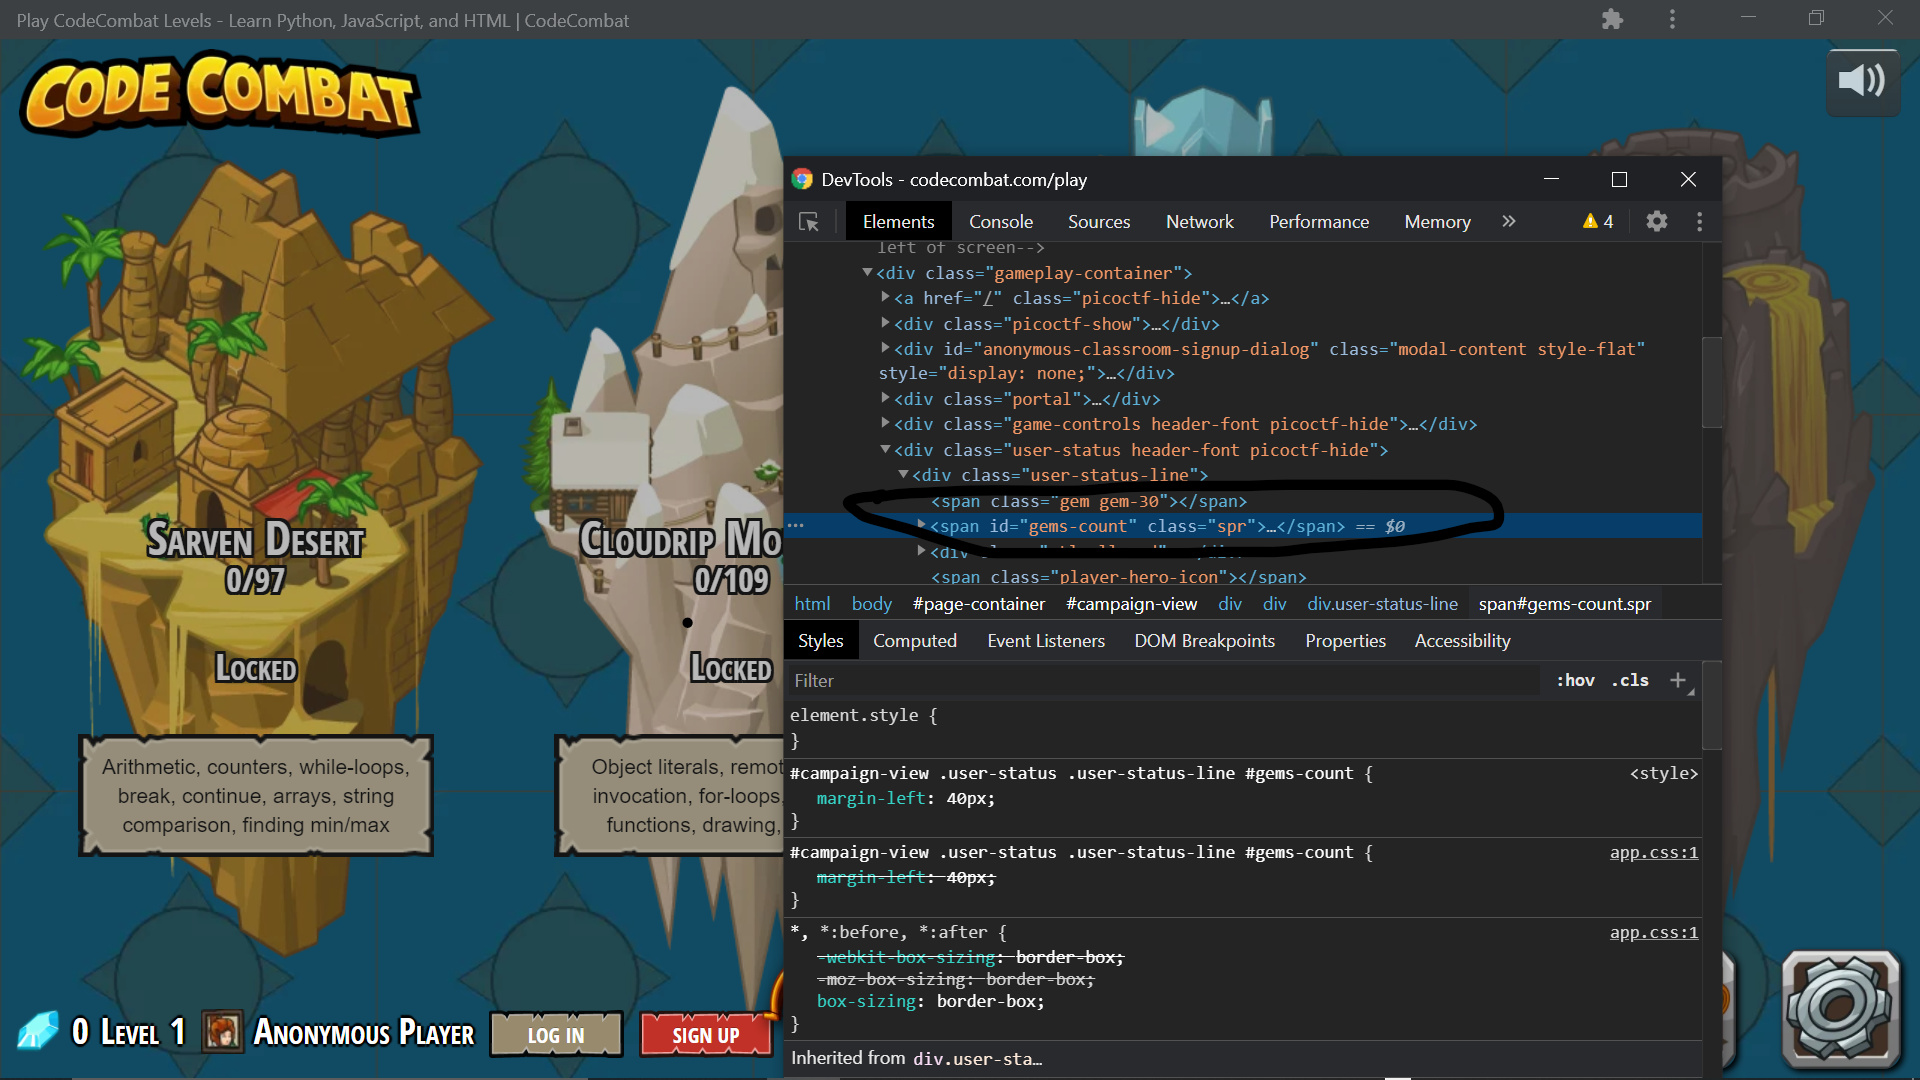Open the Sources tab

click(1098, 222)
